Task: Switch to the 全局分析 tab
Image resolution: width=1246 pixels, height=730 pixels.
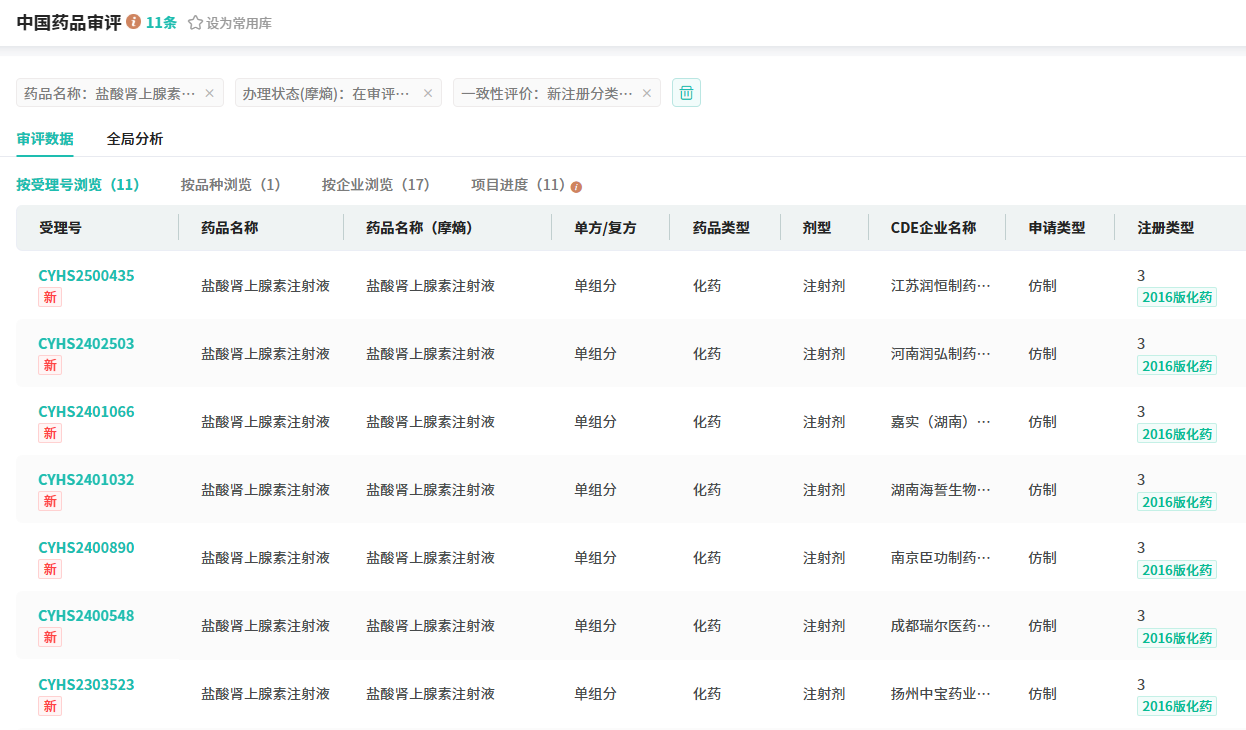Action: [x=135, y=139]
